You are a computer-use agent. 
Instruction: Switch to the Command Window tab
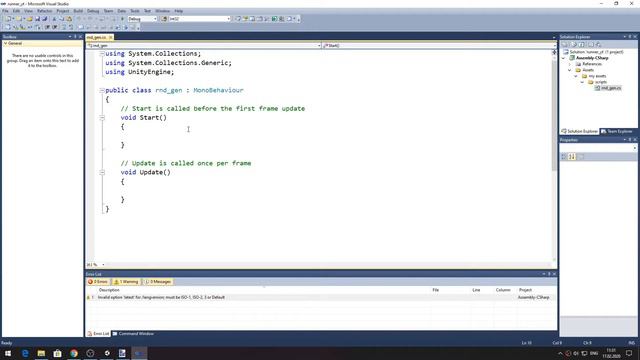click(133, 333)
